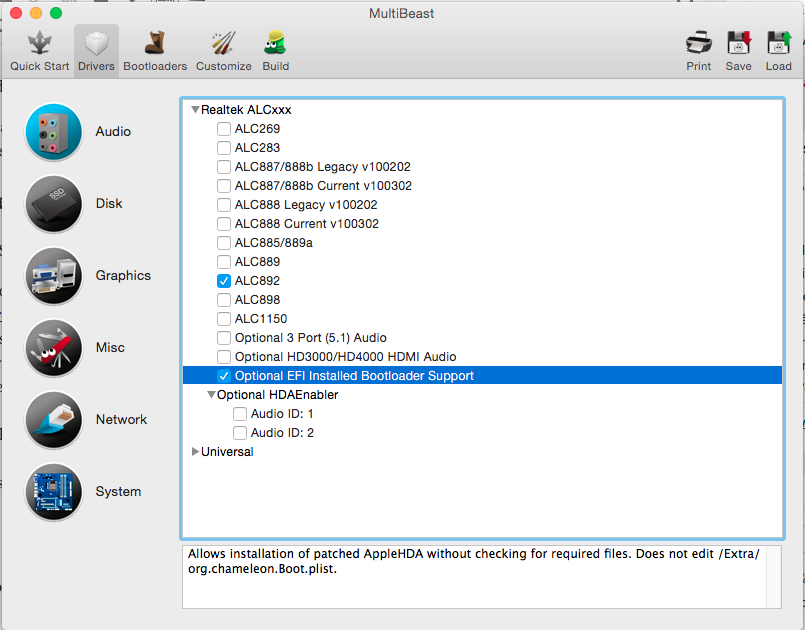Screen dimensions: 805x630
Task: Enable Optional HD3000/HD4000 HDMI Audio checkbox
Action: [x=224, y=357]
